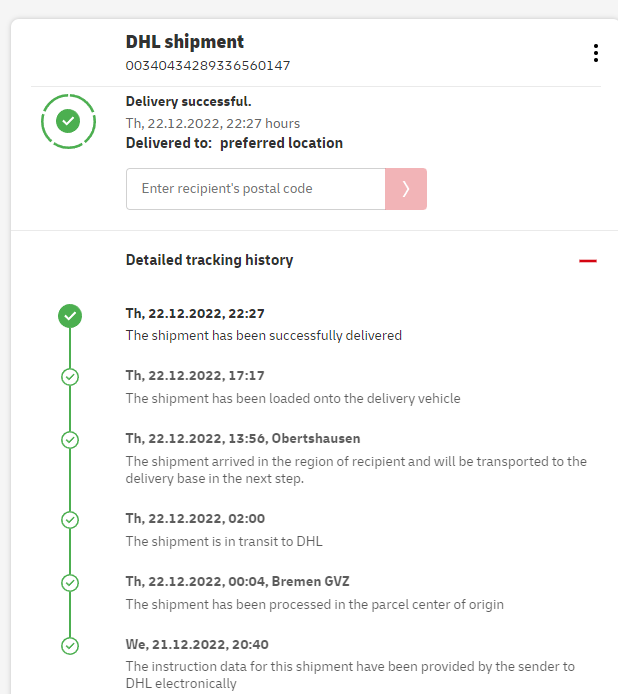
Task: Click the 'DHL shipment' title
Action: point(184,42)
